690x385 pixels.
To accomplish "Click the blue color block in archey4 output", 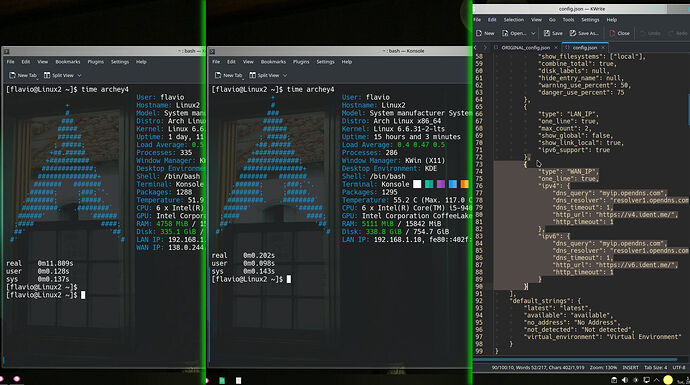I will click(453, 184).
